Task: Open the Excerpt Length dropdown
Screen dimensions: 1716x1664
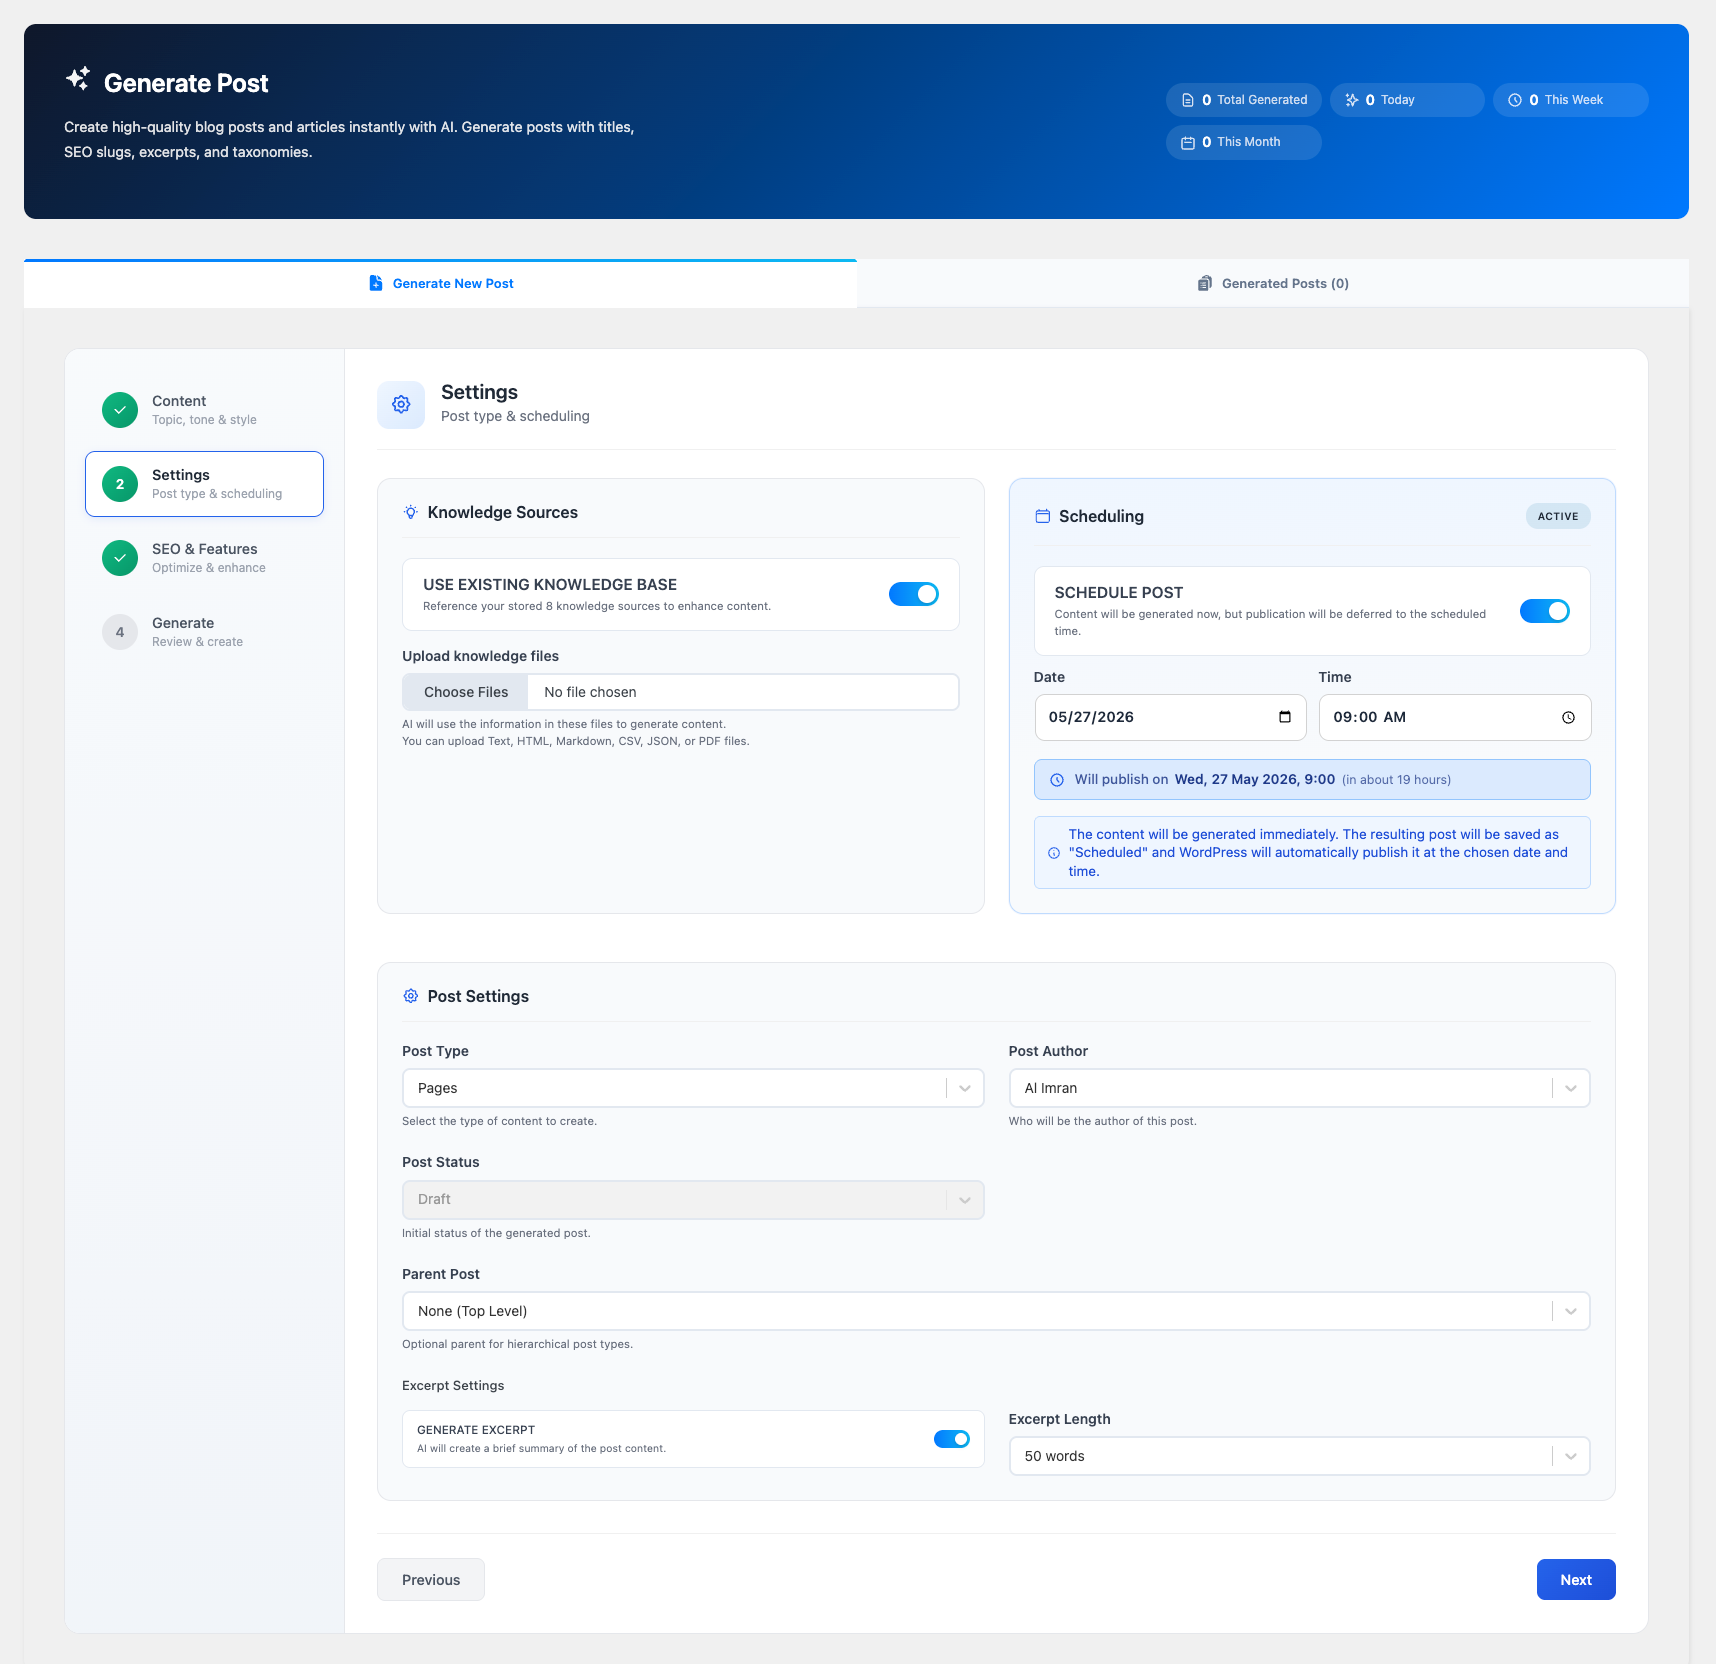Action: [1299, 1456]
